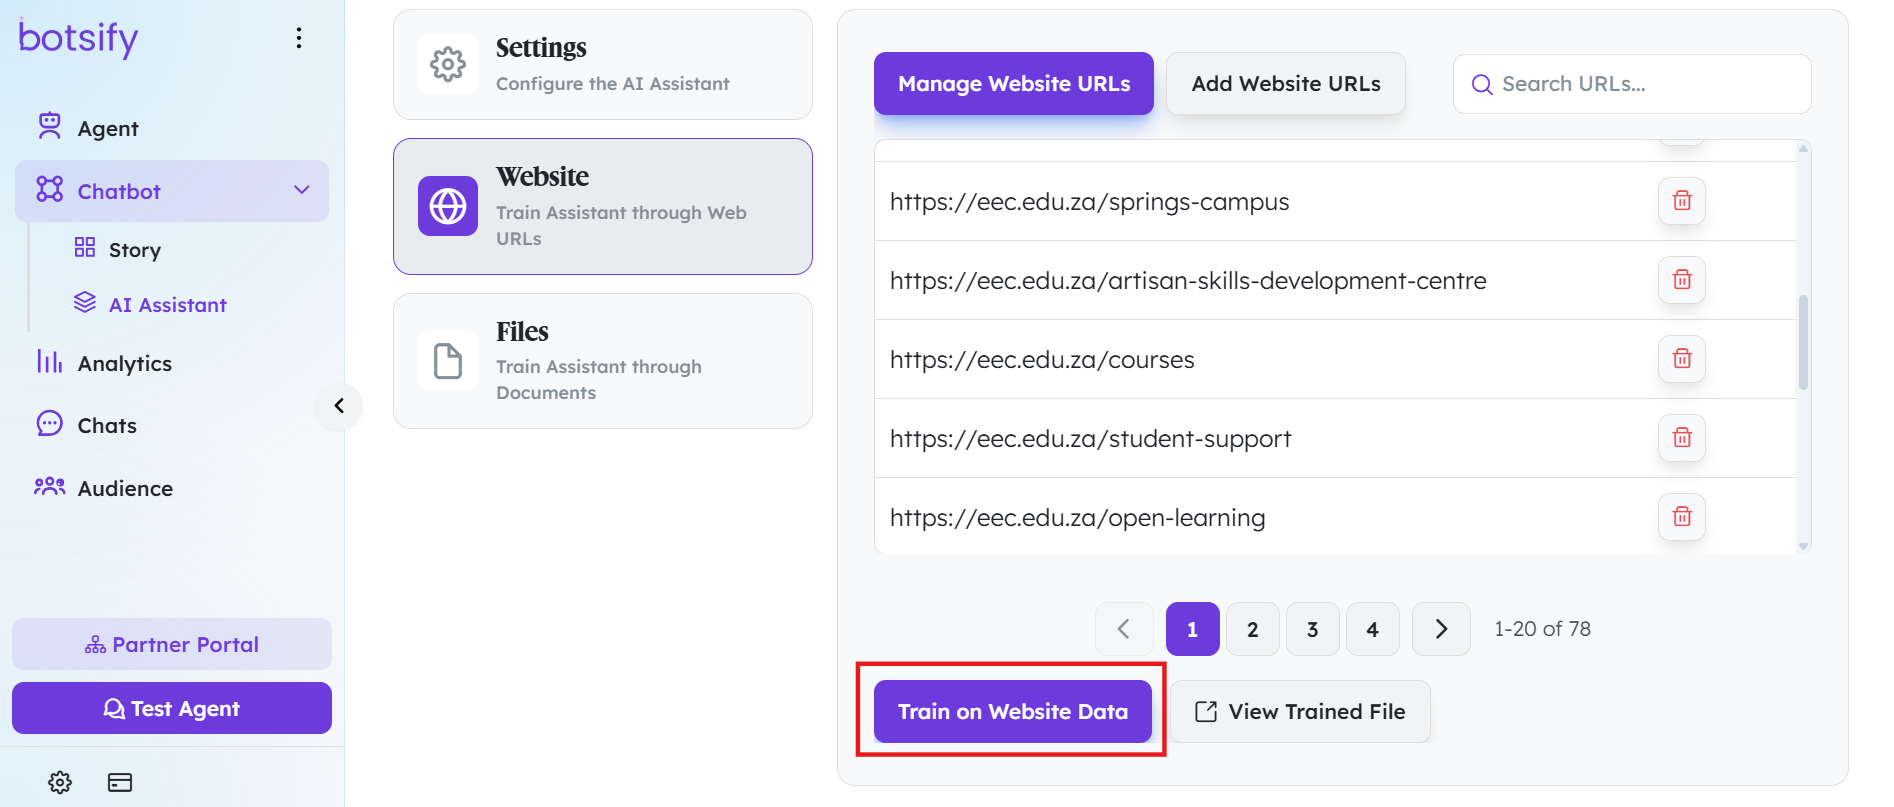The width and height of the screenshot is (1894, 807).
Task: Jump to page 3 of URLs
Action: pos(1312,629)
